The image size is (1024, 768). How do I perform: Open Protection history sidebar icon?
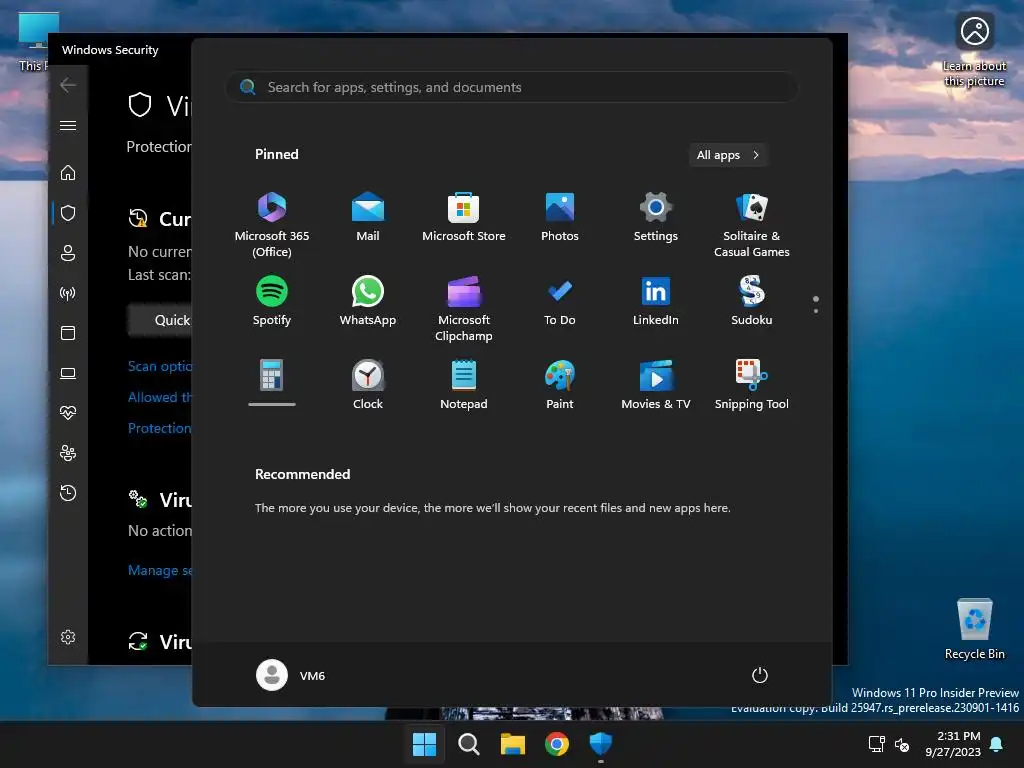coord(68,492)
